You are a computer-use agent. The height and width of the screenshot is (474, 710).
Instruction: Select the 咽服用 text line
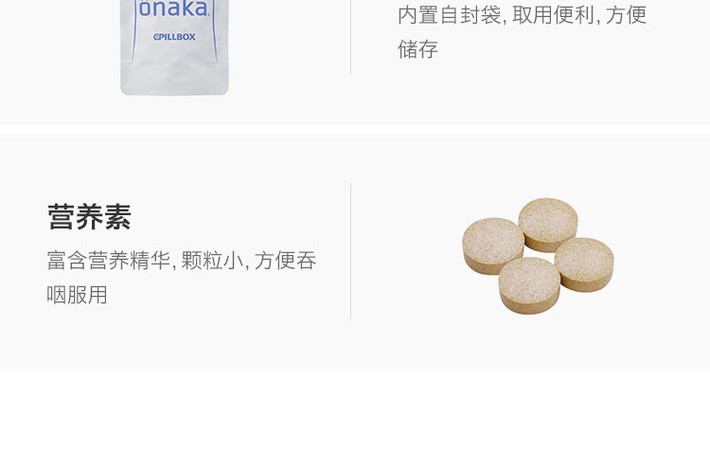pyautogui.click(x=77, y=295)
